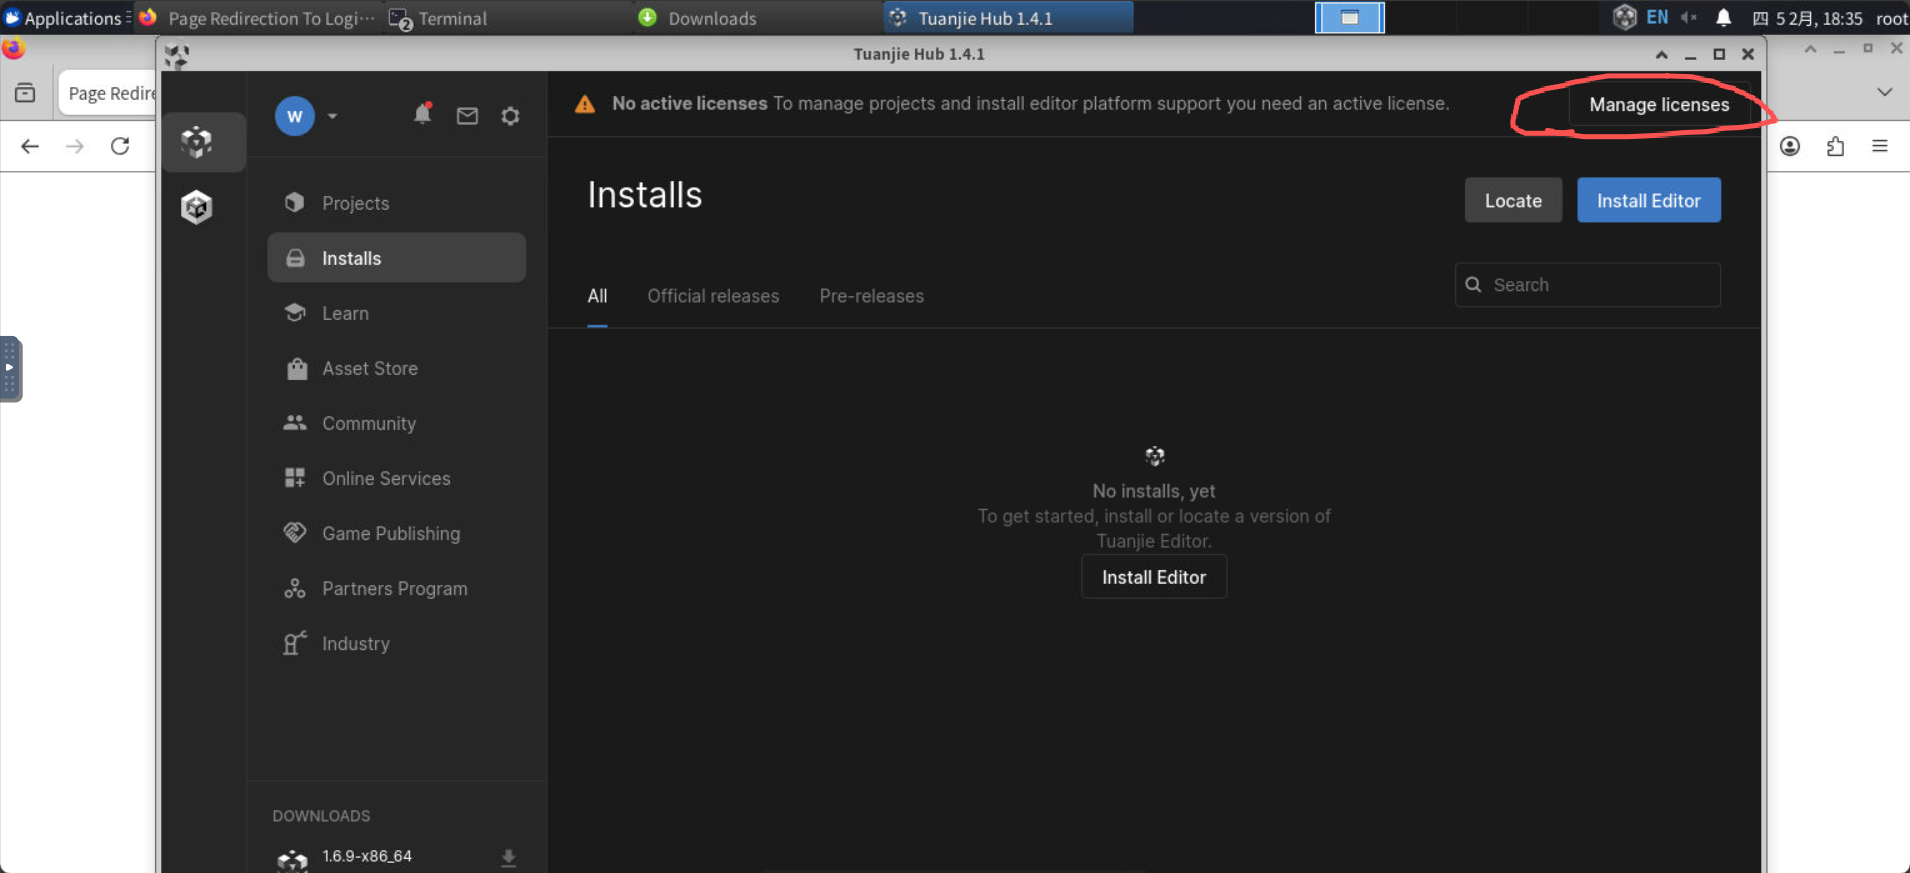Select Installs in the sidebar
The width and height of the screenshot is (1910, 873).
397,258
